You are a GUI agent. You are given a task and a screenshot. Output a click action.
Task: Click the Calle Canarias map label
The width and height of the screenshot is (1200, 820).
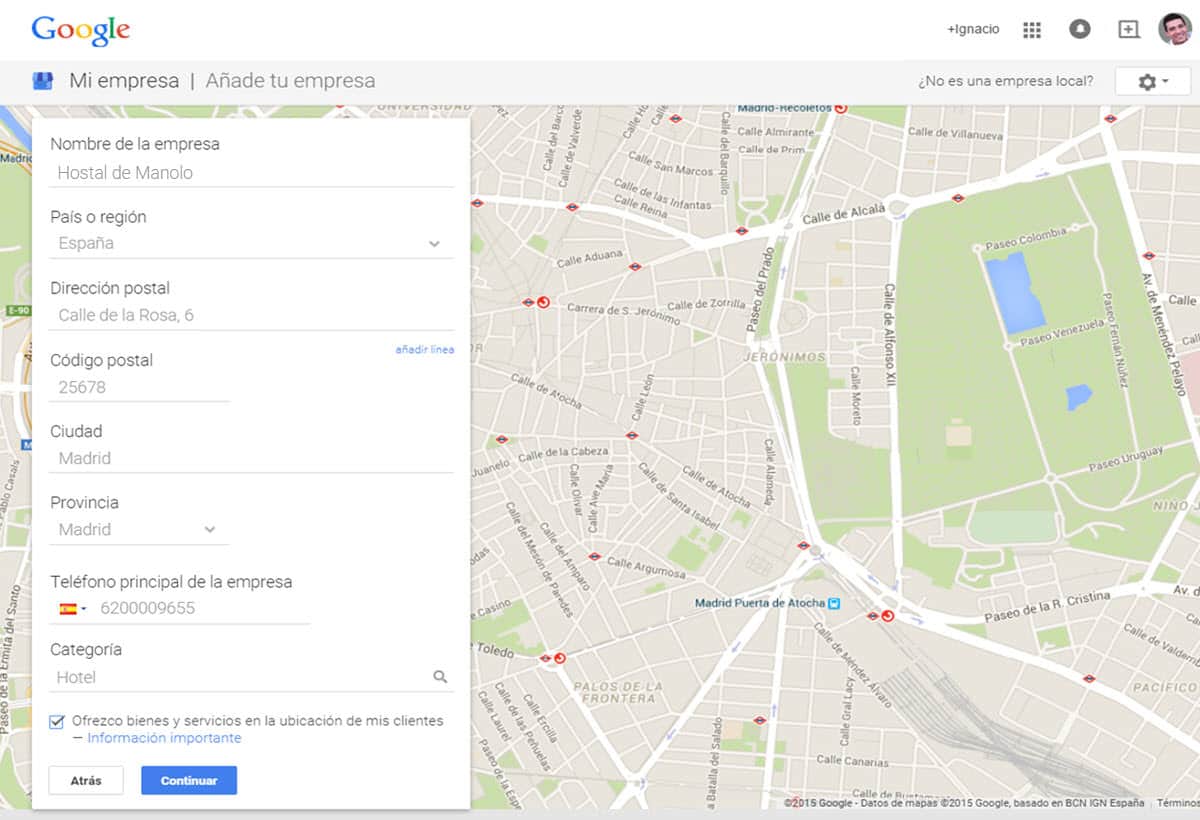pyautogui.click(x=850, y=760)
